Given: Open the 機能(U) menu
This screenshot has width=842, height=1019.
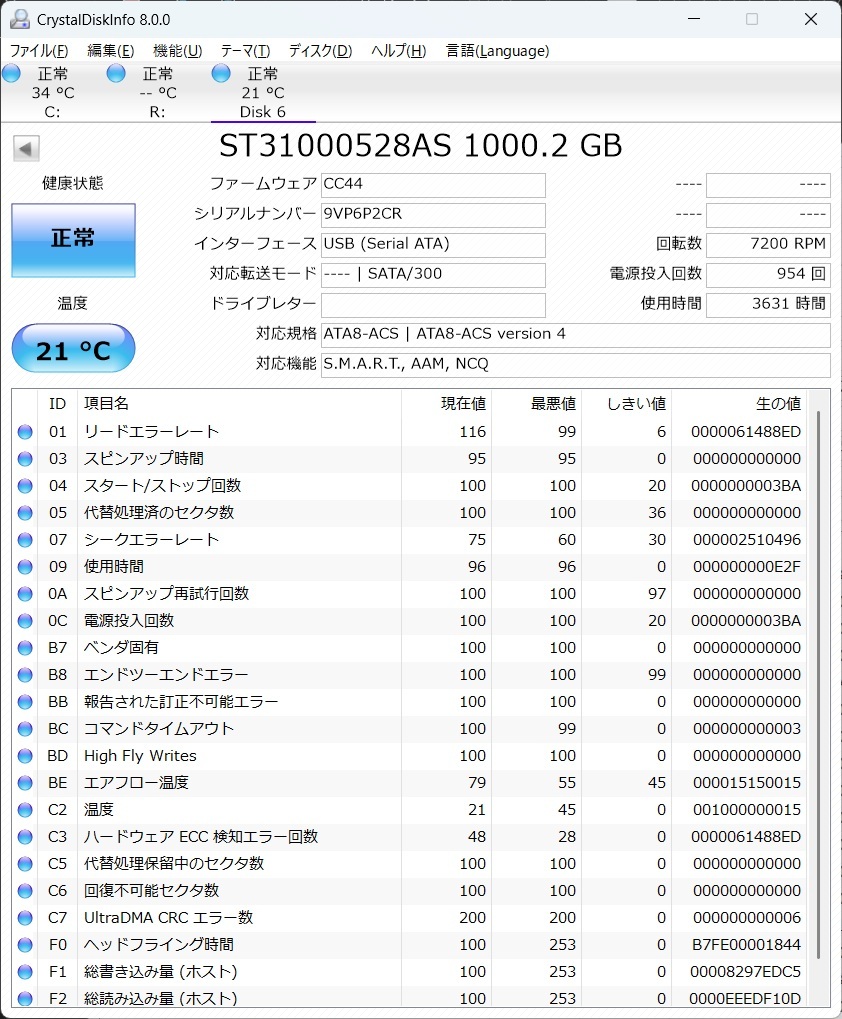Looking at the screenshot, I should click(177, 51).
